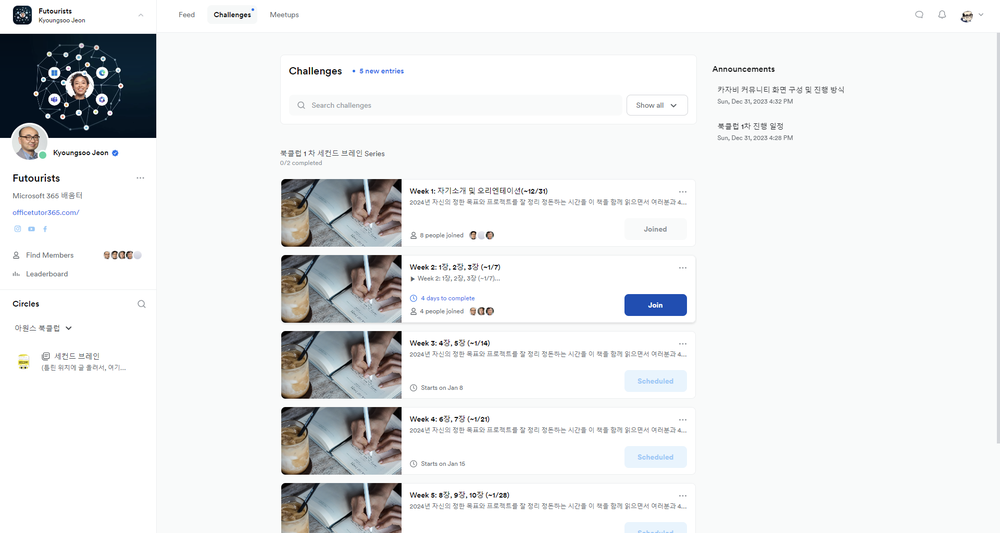Open the YouTube channel icon
Image resolution: width=1000 pixels, height=533 pixels.
[31, 229]
